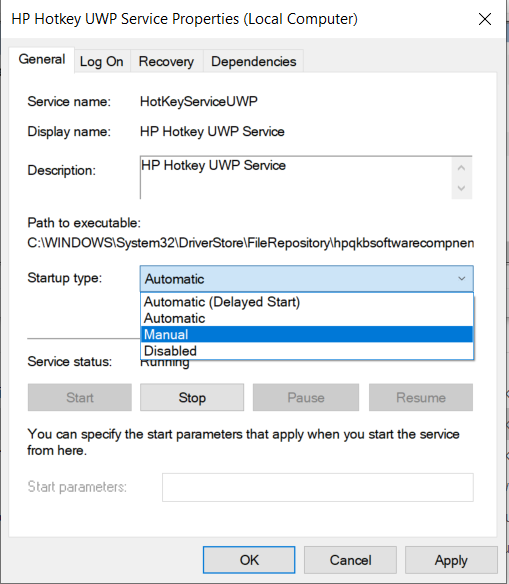The width and height of the screenshot is (509, 584).
Task: Switch to the General tab
Action: pyautogui.click(x=42, y=59)
